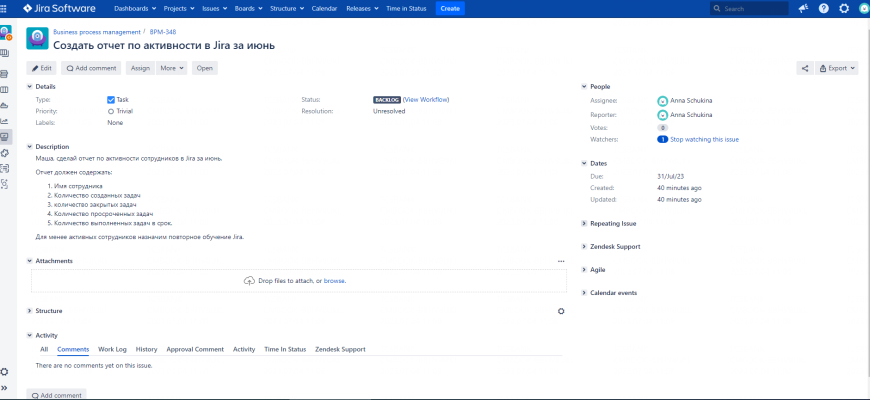Click the blue Create button
Viewport: 870px width, 400px height.
pos(450,8)
